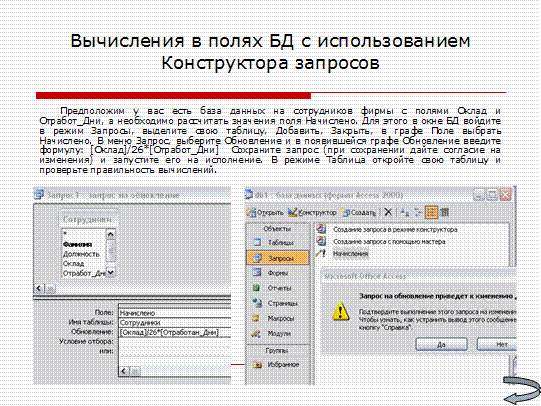This screenshot has width=541, height=406.
Task: Decline the update query with Нет
Action: click(x=497, y=344)
